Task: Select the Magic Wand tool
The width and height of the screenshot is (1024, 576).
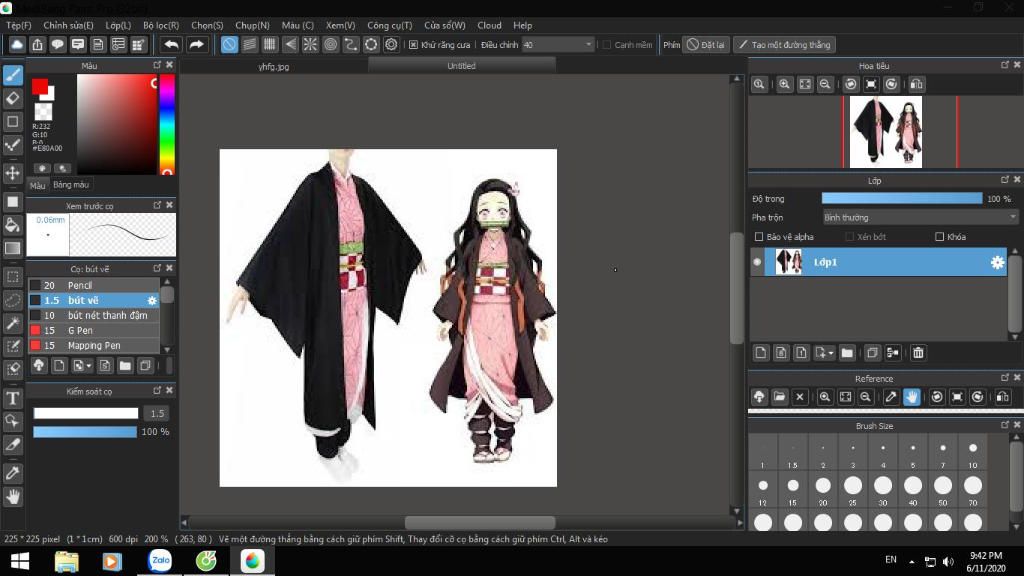Action: [12, 323]
